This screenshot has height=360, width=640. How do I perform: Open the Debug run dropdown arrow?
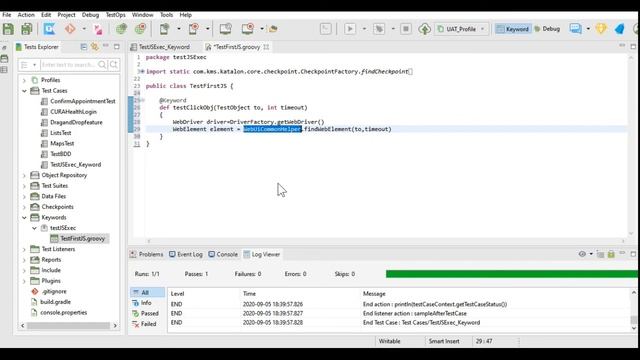click(x=393, y=29)
